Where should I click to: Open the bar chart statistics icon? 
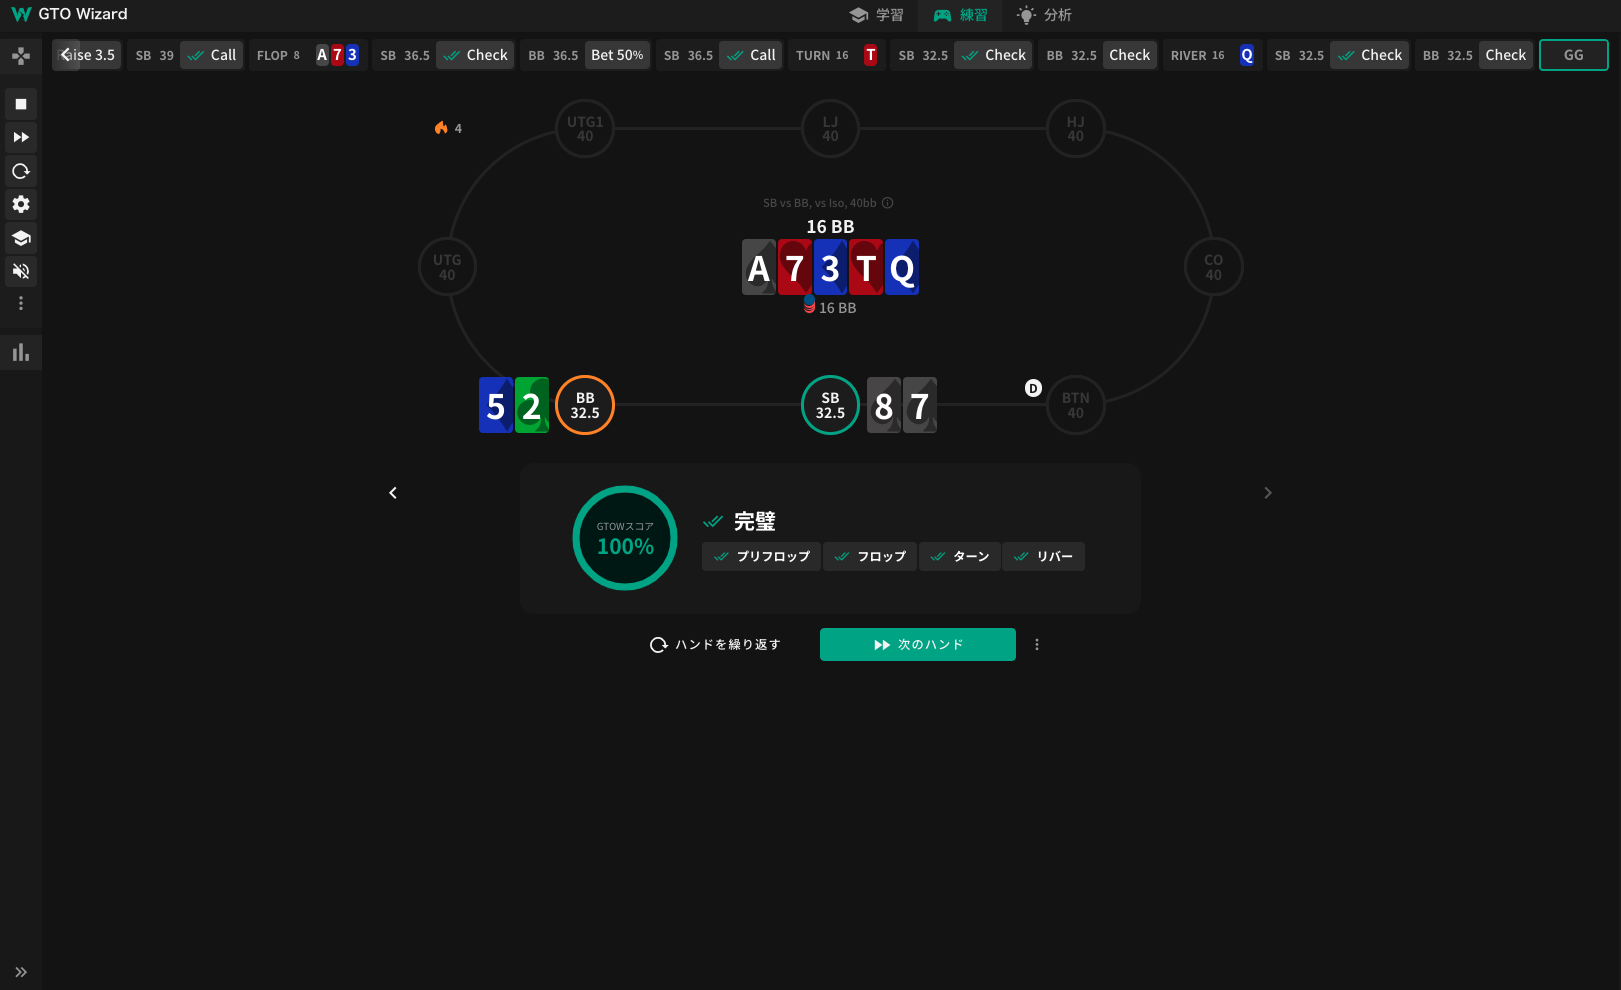tap(21, 352)
